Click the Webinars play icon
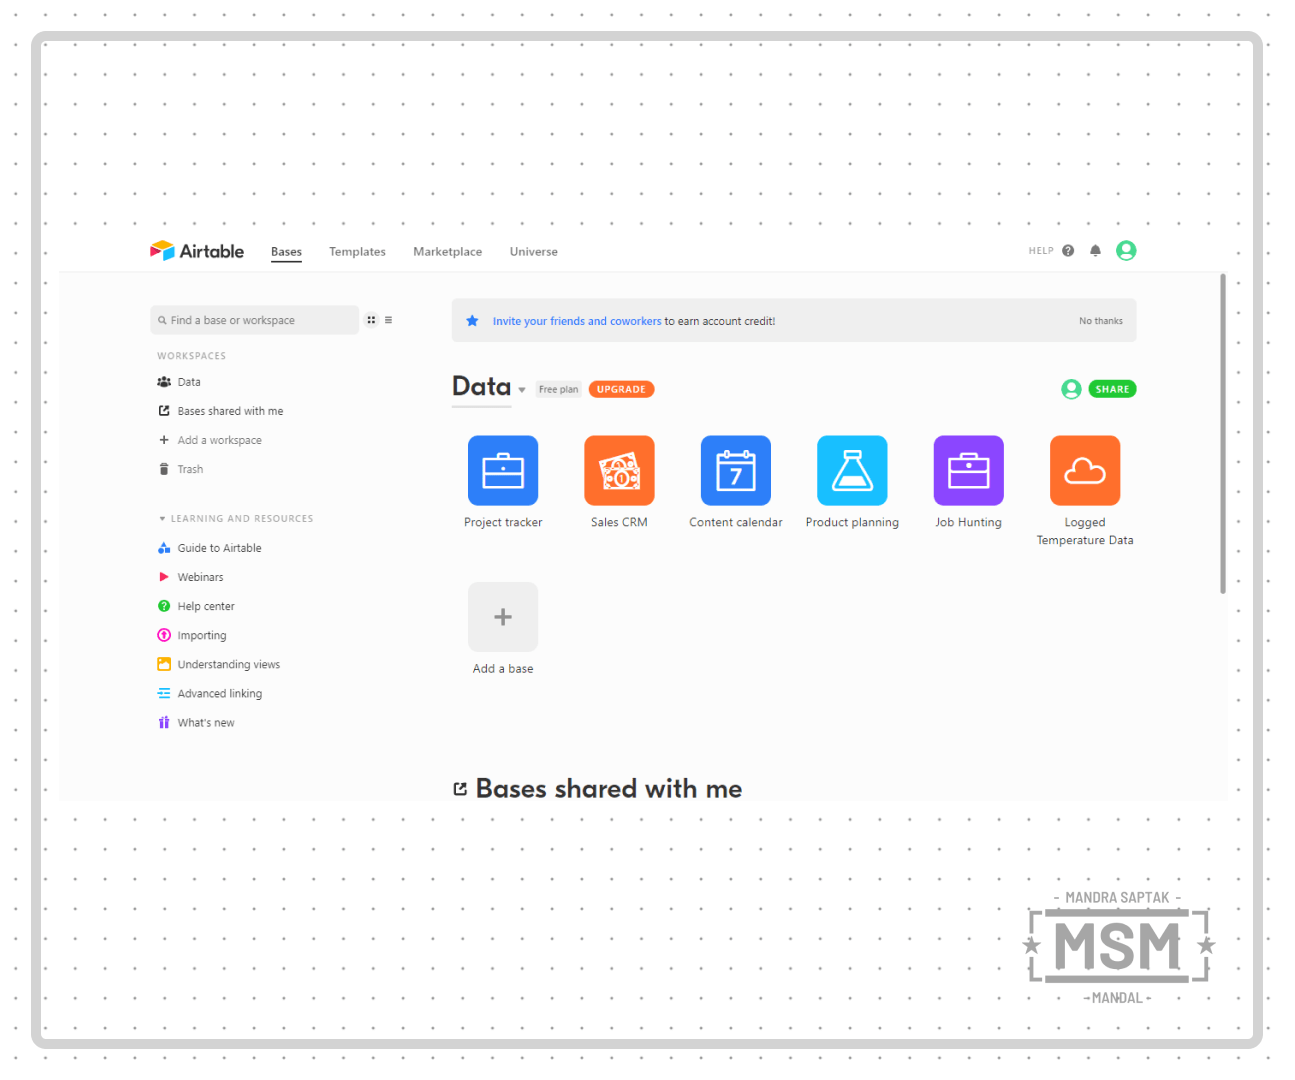This screenshot has height=1080, width=1295. (x=164, y=577)
